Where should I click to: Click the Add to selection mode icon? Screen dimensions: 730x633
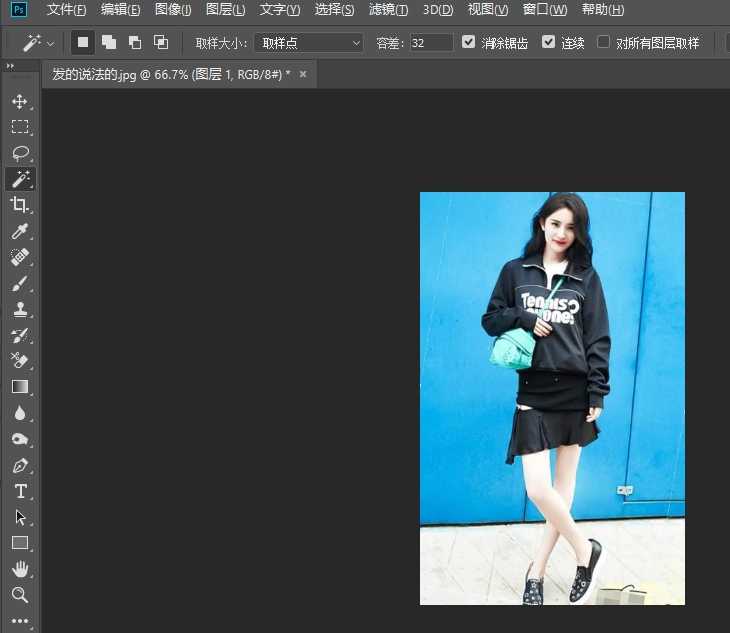click(108, 43)
